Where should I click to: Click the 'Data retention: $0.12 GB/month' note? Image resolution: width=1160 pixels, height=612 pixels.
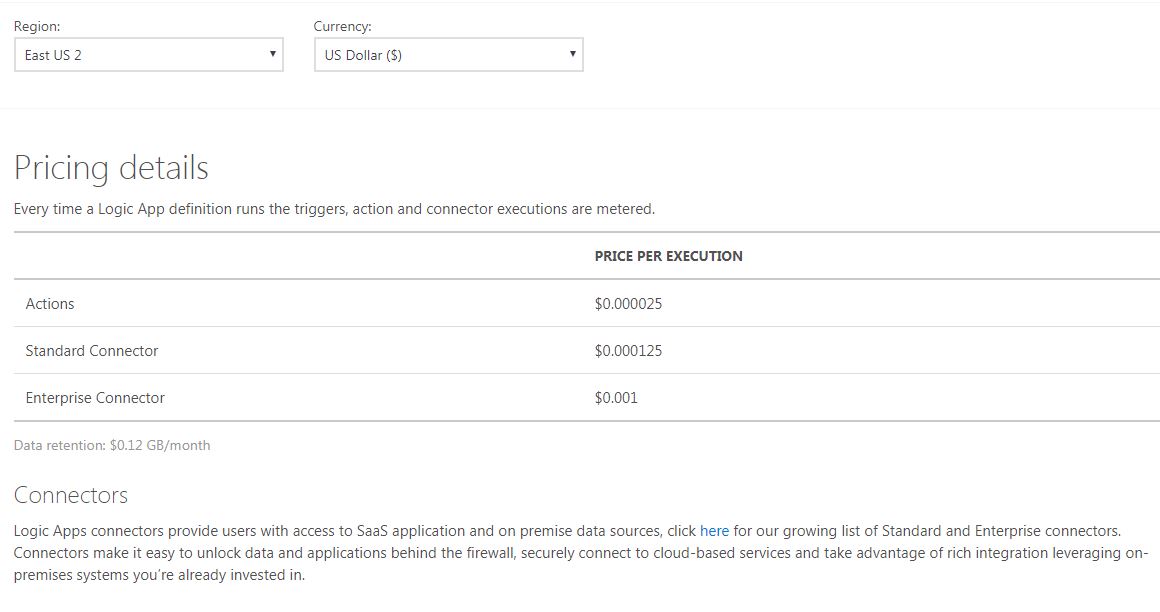[112, 445]
